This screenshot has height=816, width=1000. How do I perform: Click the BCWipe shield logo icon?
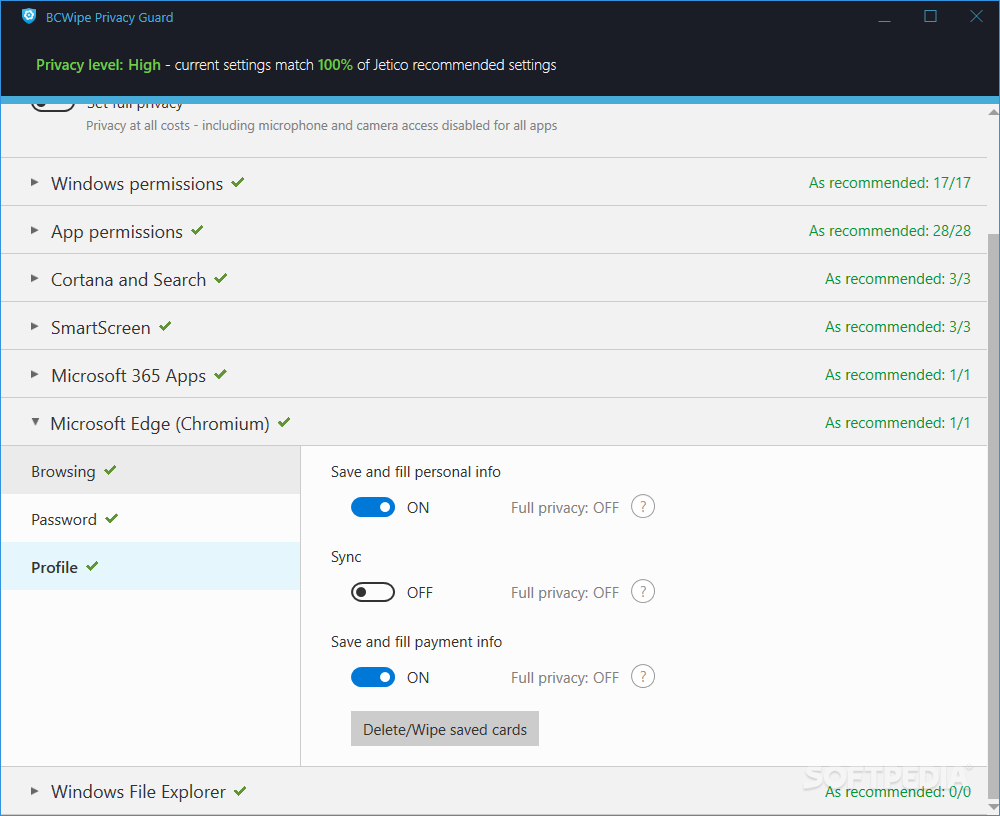click(x=29, y=16)
